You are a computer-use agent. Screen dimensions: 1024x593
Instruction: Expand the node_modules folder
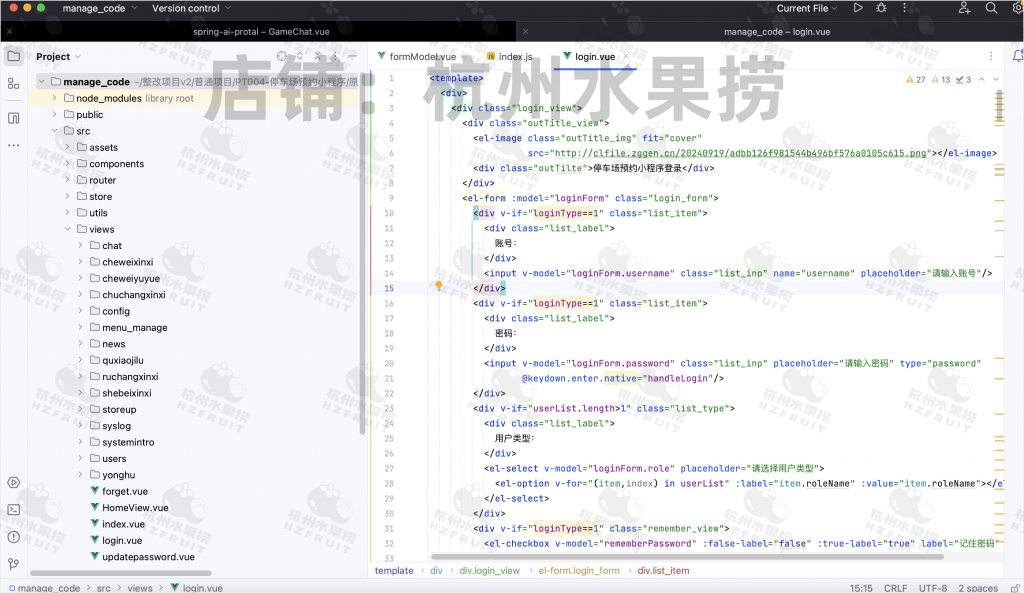click(54, 98)
